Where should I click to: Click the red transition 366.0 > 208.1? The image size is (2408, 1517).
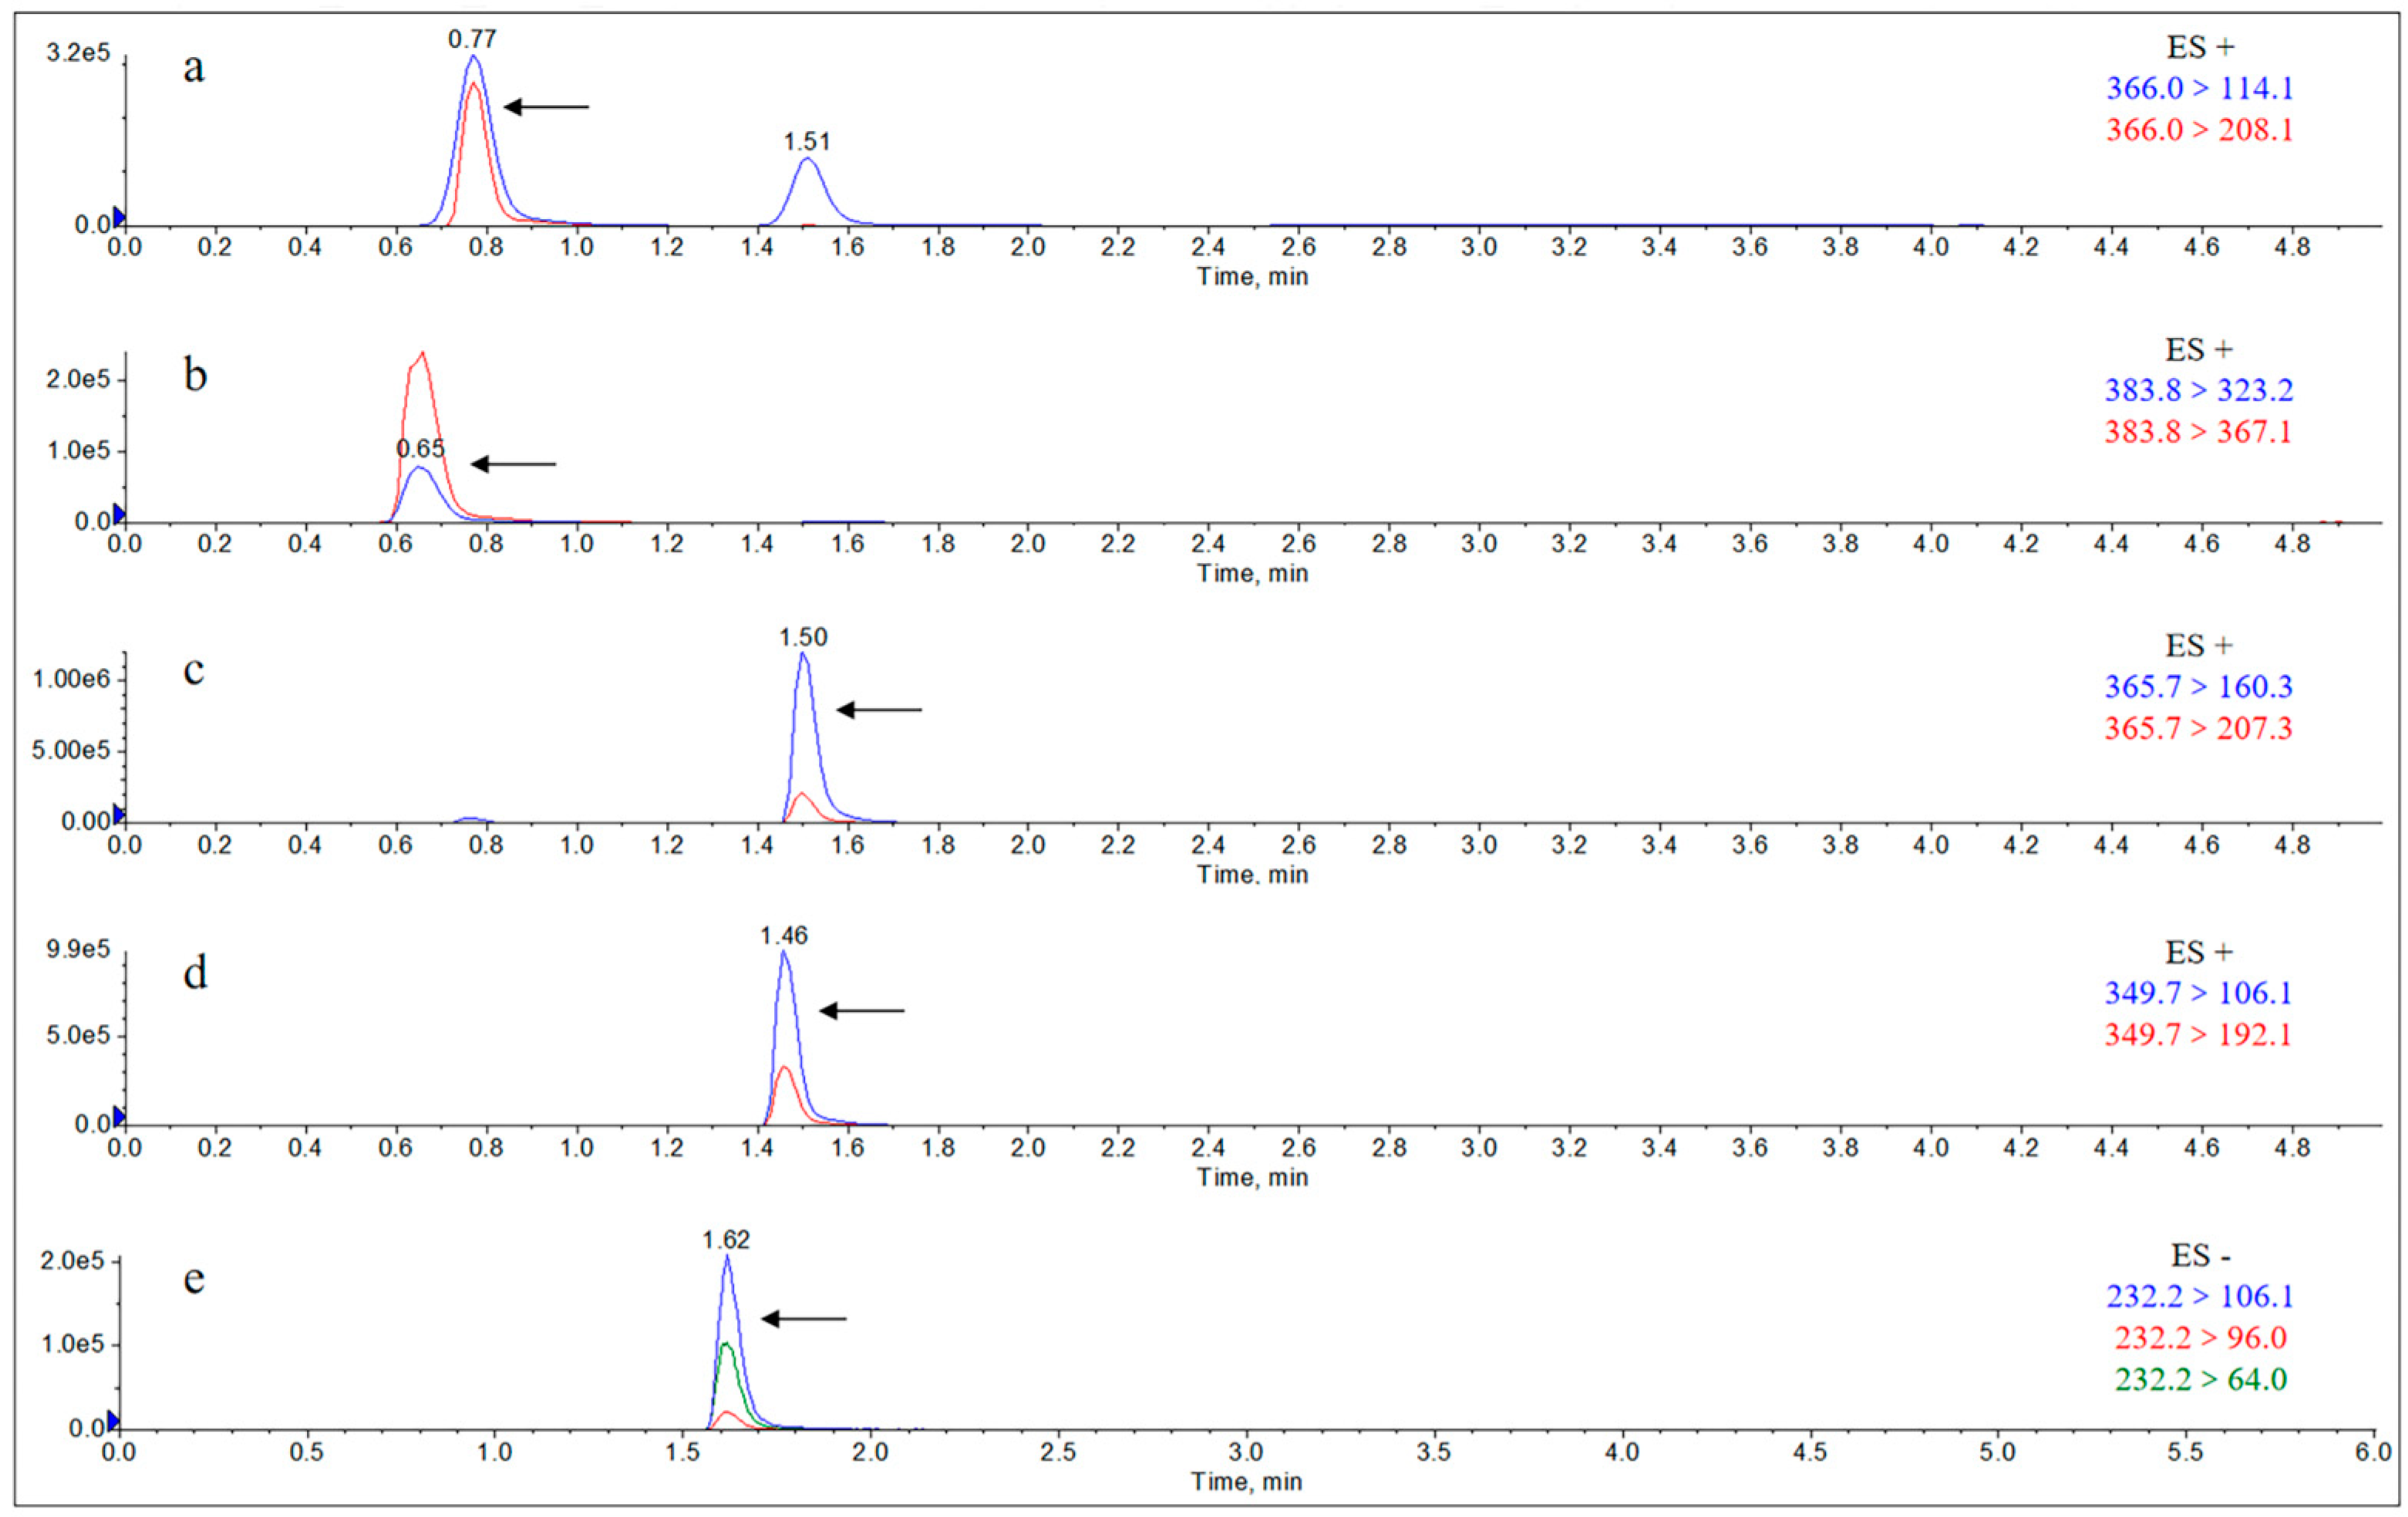[x=2199, y=130]
